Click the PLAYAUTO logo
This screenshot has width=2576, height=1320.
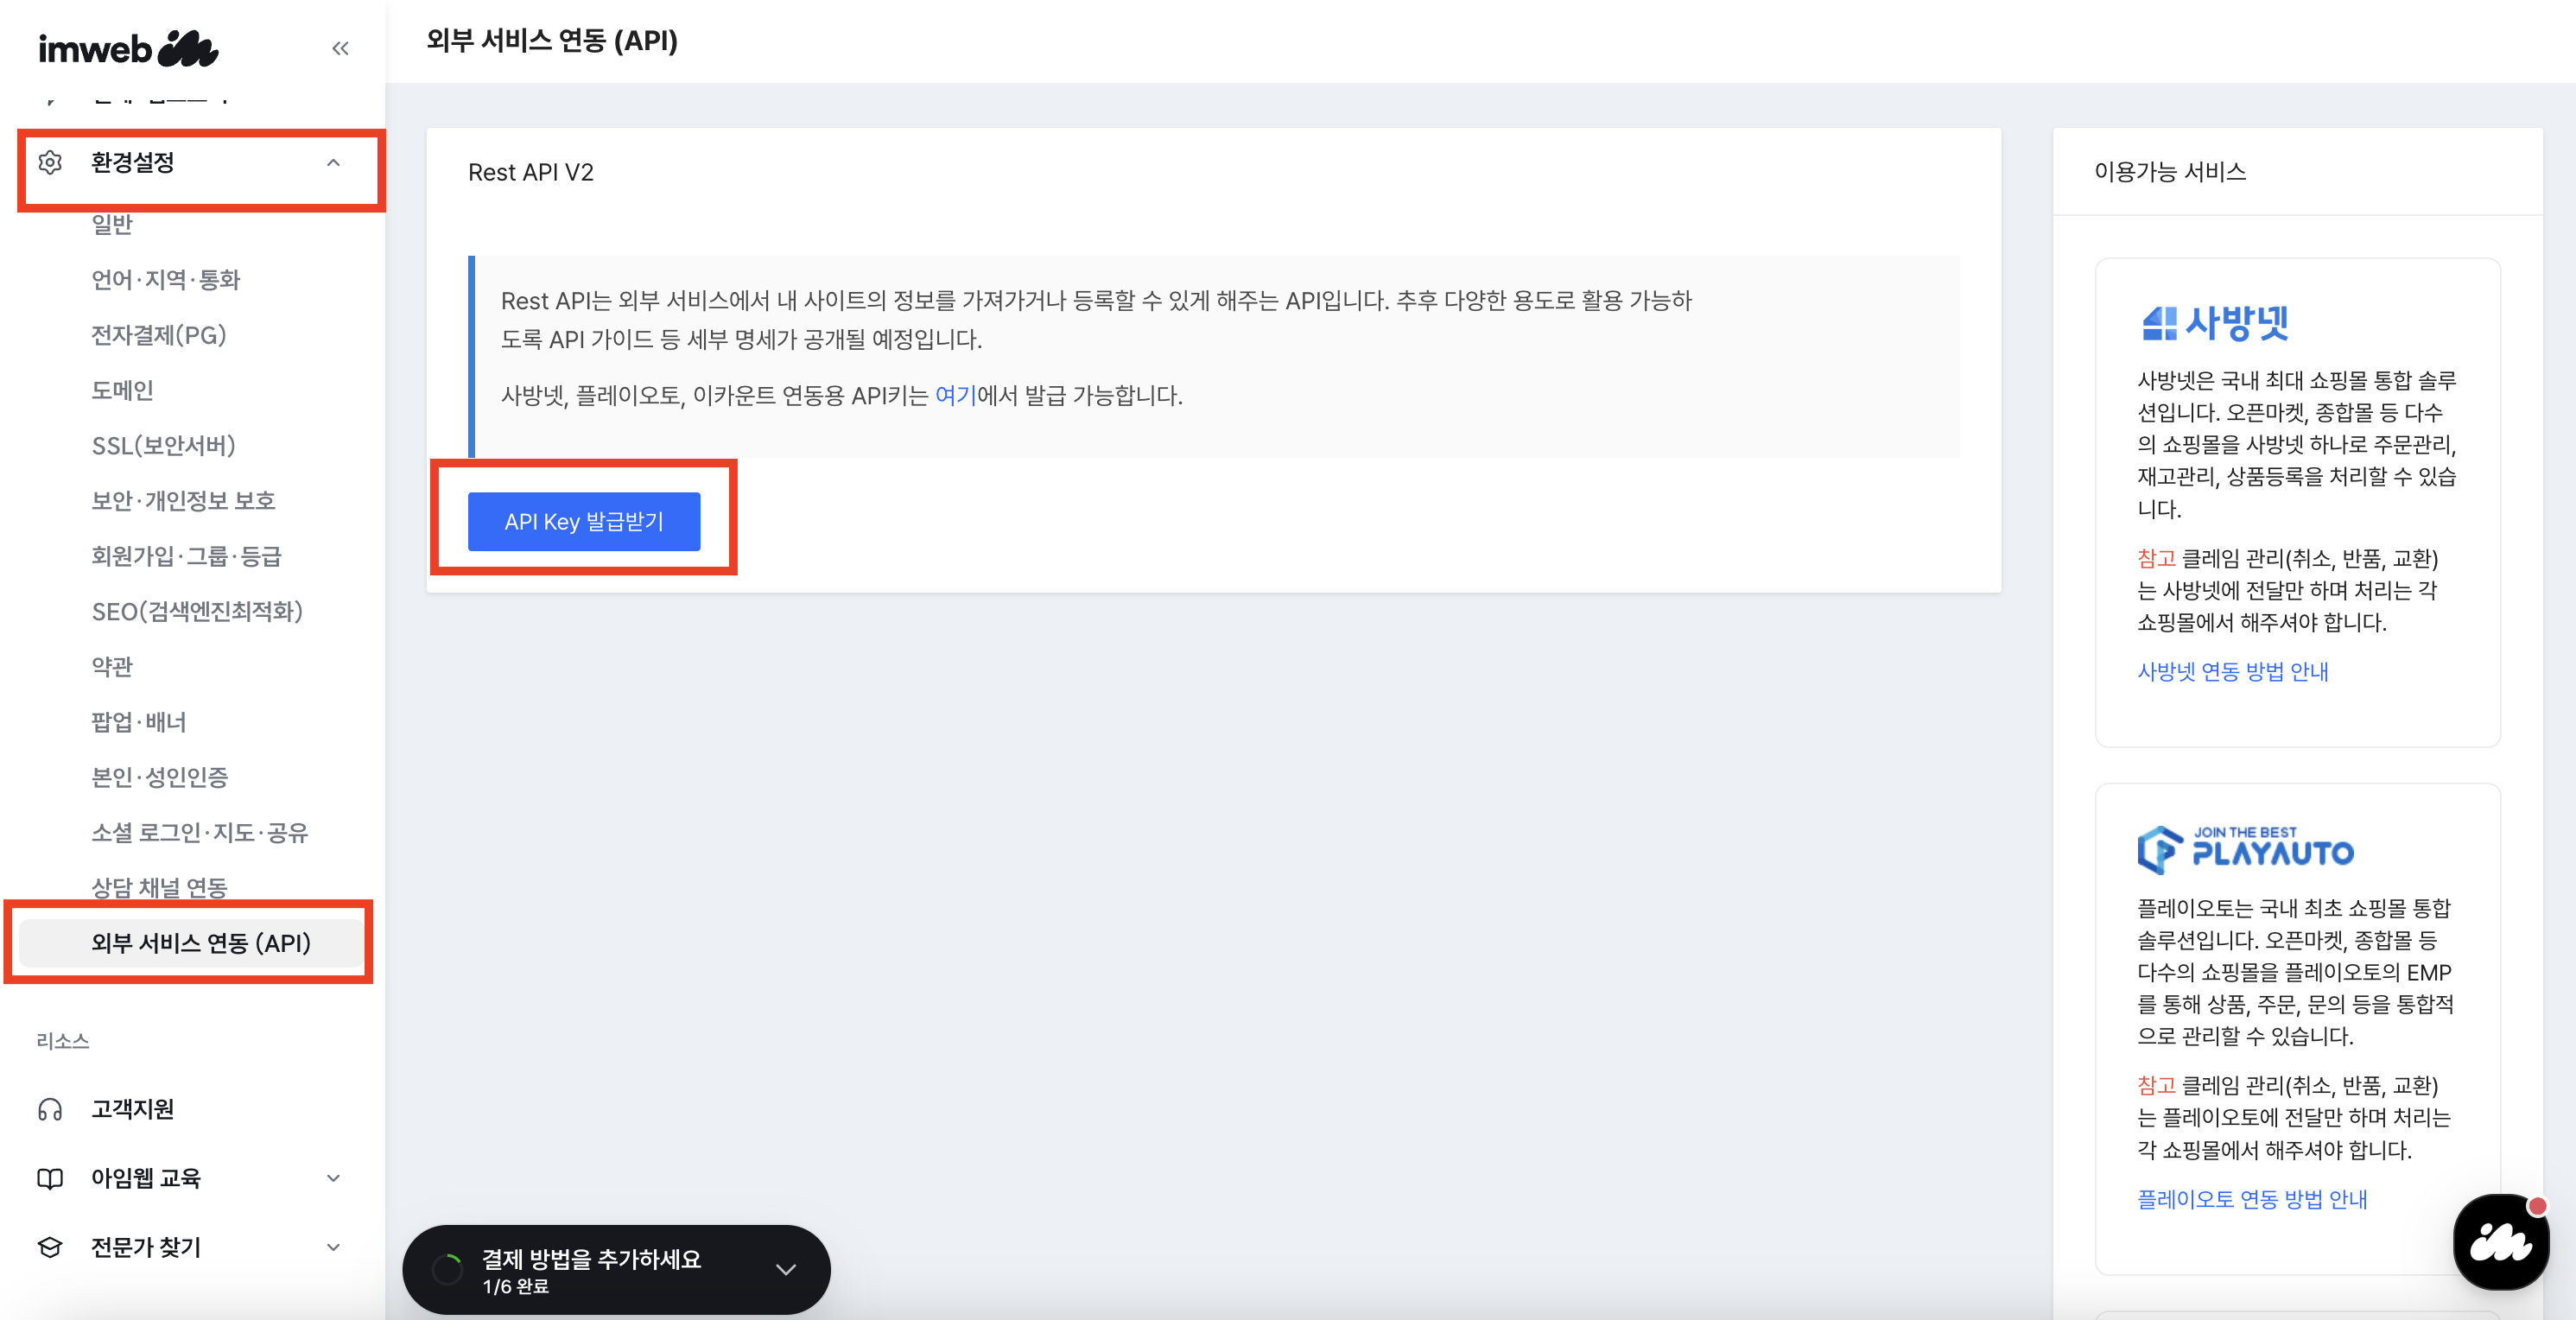pyautogui.click(x=2245, y=849)
